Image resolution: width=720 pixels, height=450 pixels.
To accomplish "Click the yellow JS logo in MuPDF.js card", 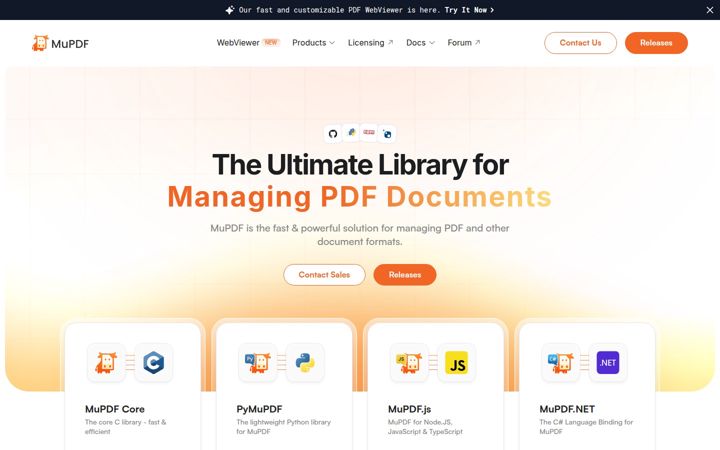I will 456,363.
